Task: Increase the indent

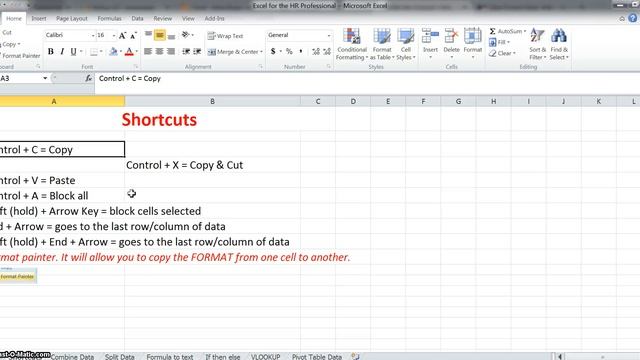Action: point(198,51)
